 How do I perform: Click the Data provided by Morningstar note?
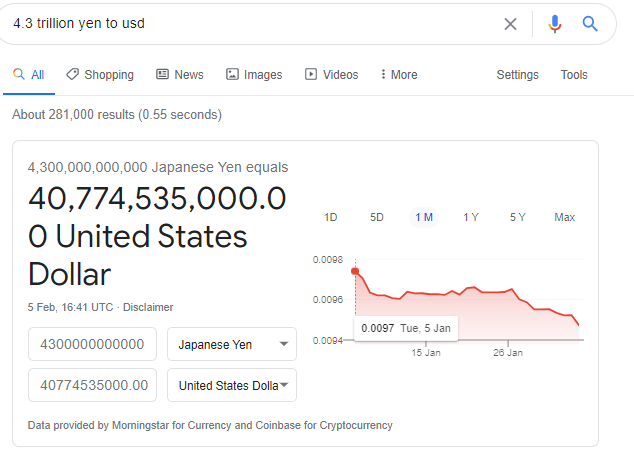(x=210, y=426)
